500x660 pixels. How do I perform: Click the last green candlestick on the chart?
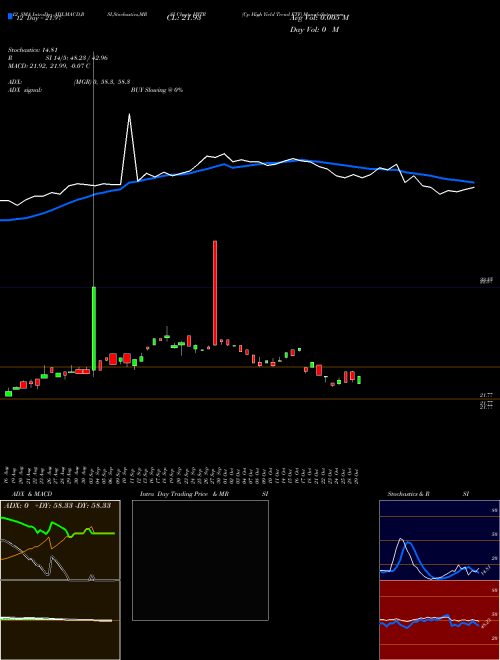pos(359,380)
